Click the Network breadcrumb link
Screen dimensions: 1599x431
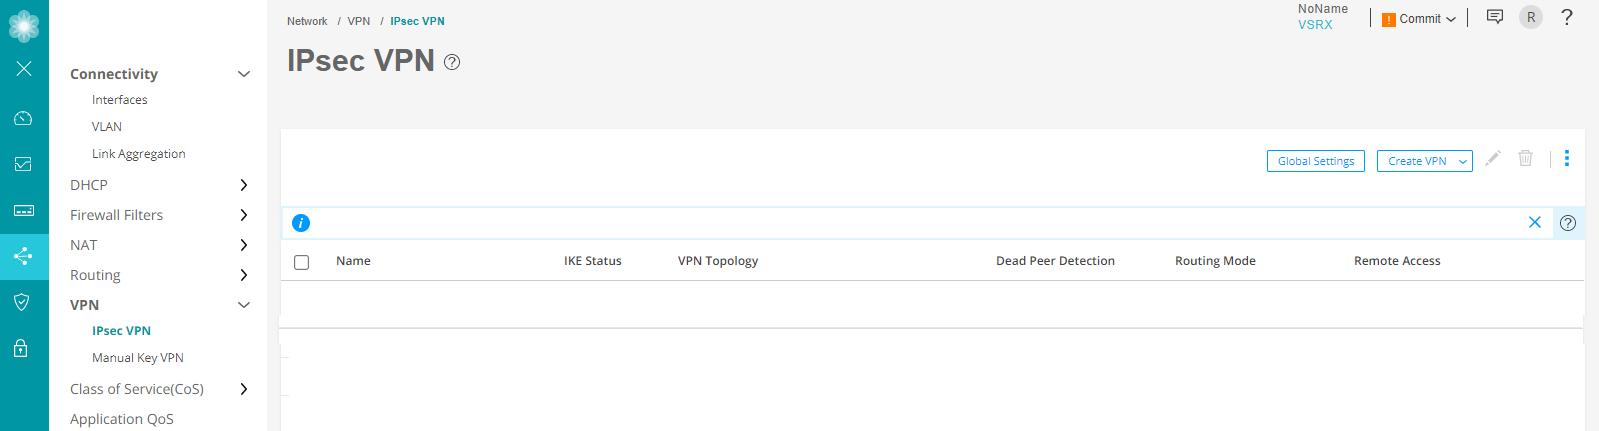(307, 21)
